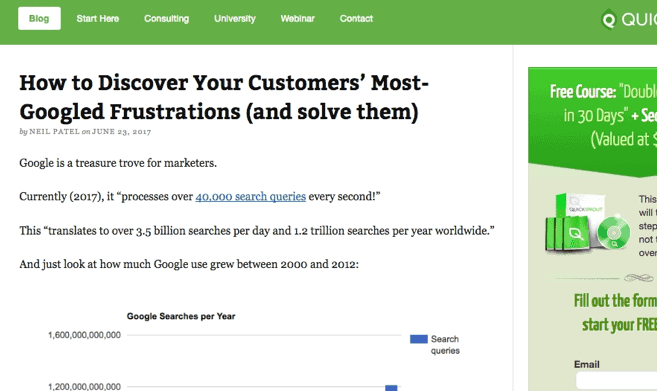The height and width of the screenshot is (391, 657).
Task: Open the Blog tab
Action: pos(39,18)
